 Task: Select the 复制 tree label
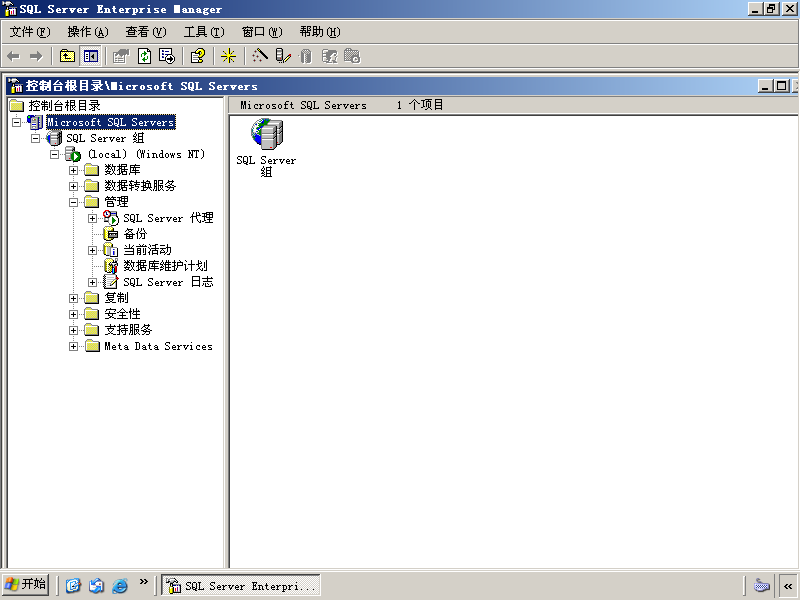116,298
